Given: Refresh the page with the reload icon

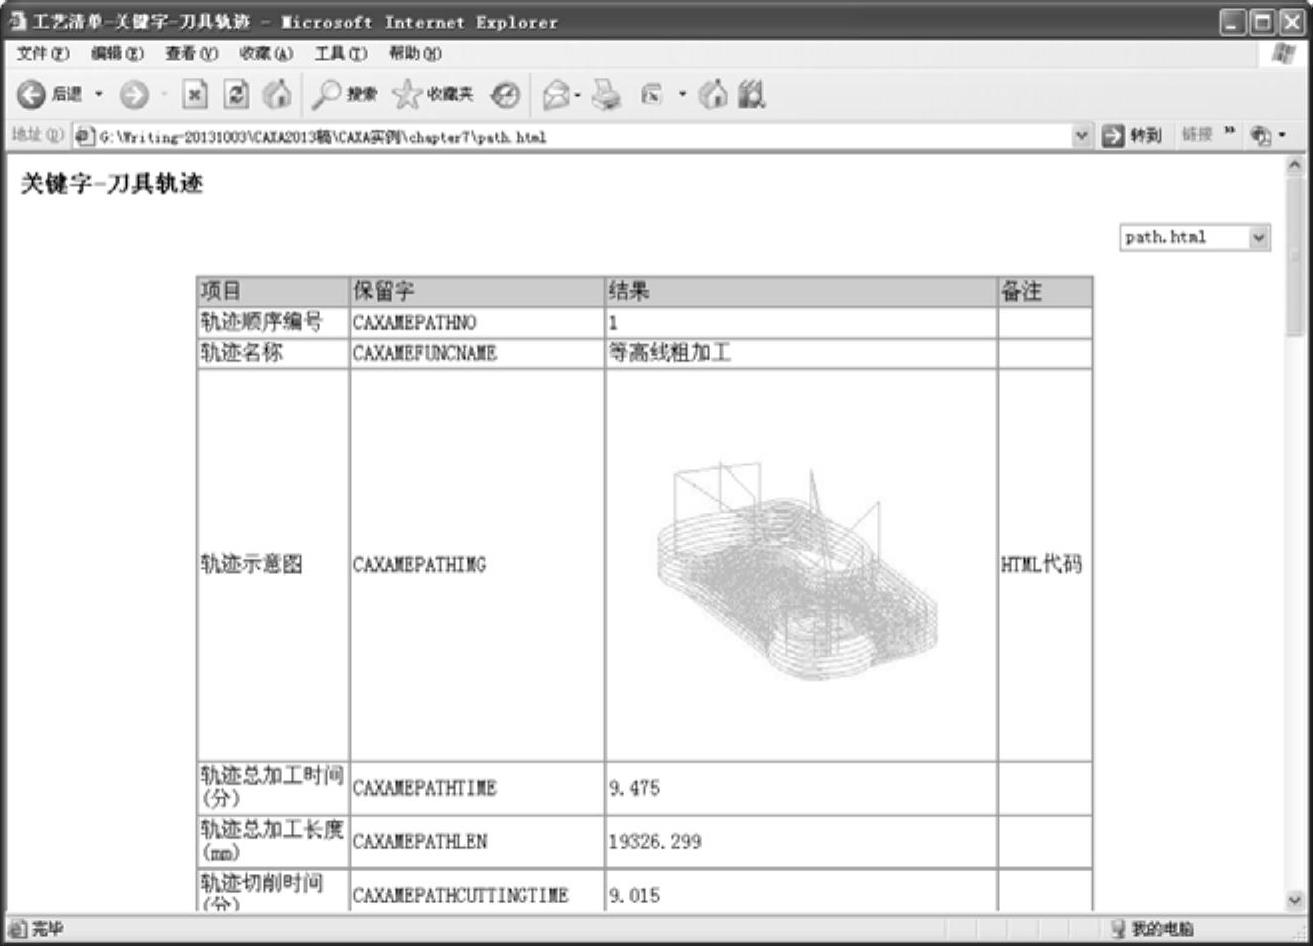Looking at the screenshot, I should coord(237,94).
